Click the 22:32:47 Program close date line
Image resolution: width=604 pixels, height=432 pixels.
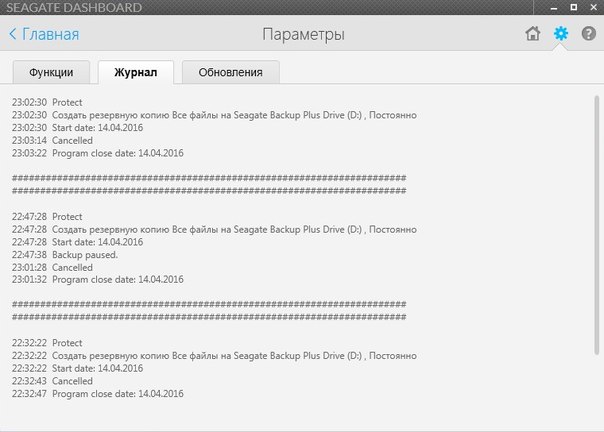97,394
